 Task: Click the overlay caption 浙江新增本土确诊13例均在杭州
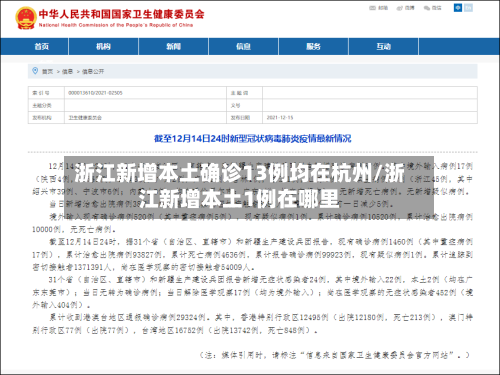224,173
